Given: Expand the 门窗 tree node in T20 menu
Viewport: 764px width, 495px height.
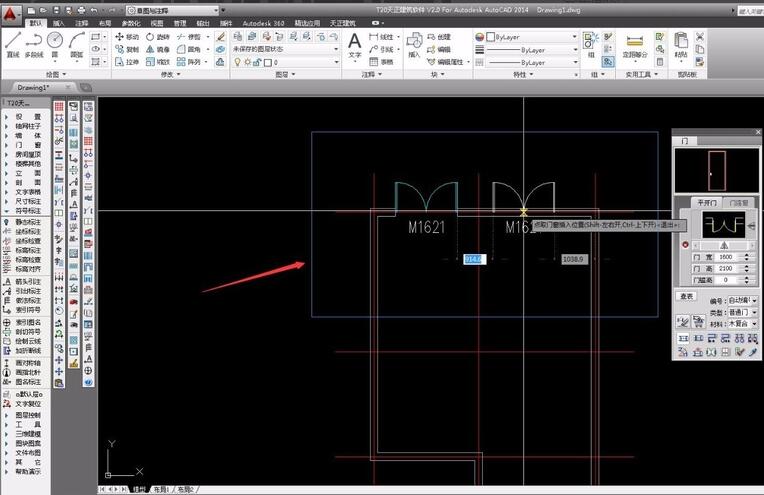Looking at the screenshot, I should 6,145.
